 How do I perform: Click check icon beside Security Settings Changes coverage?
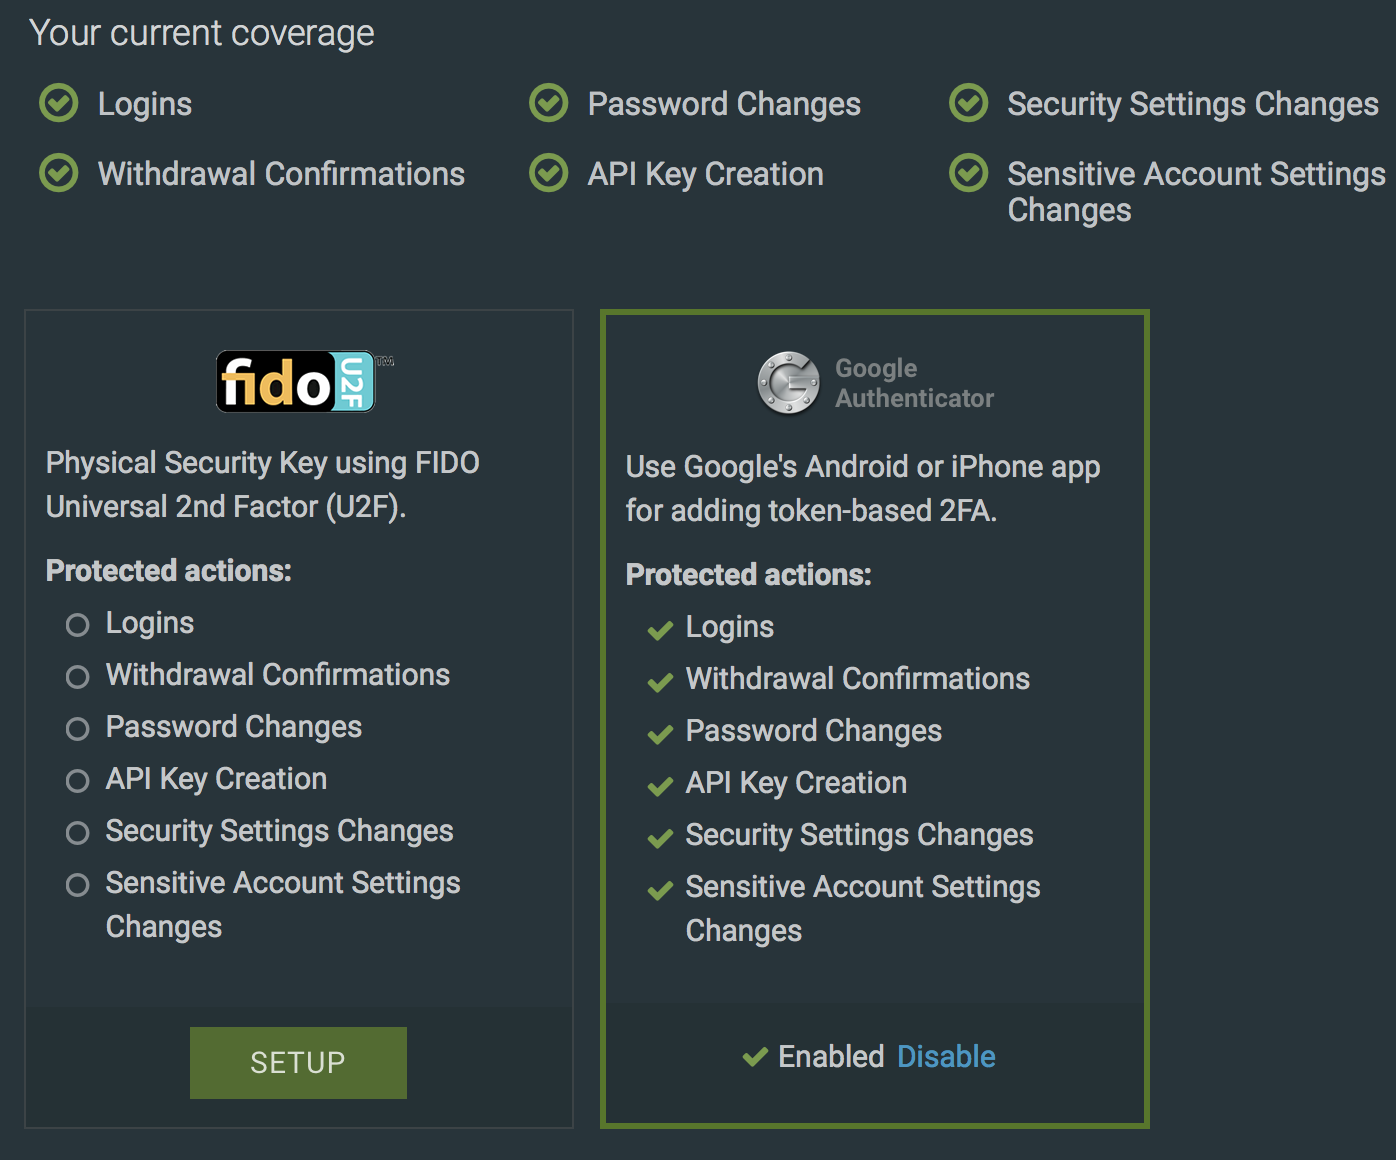coord(969,103)
